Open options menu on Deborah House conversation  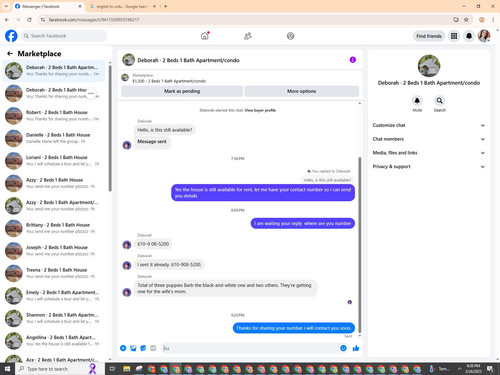pyautogui.click(x=91, y=93)
